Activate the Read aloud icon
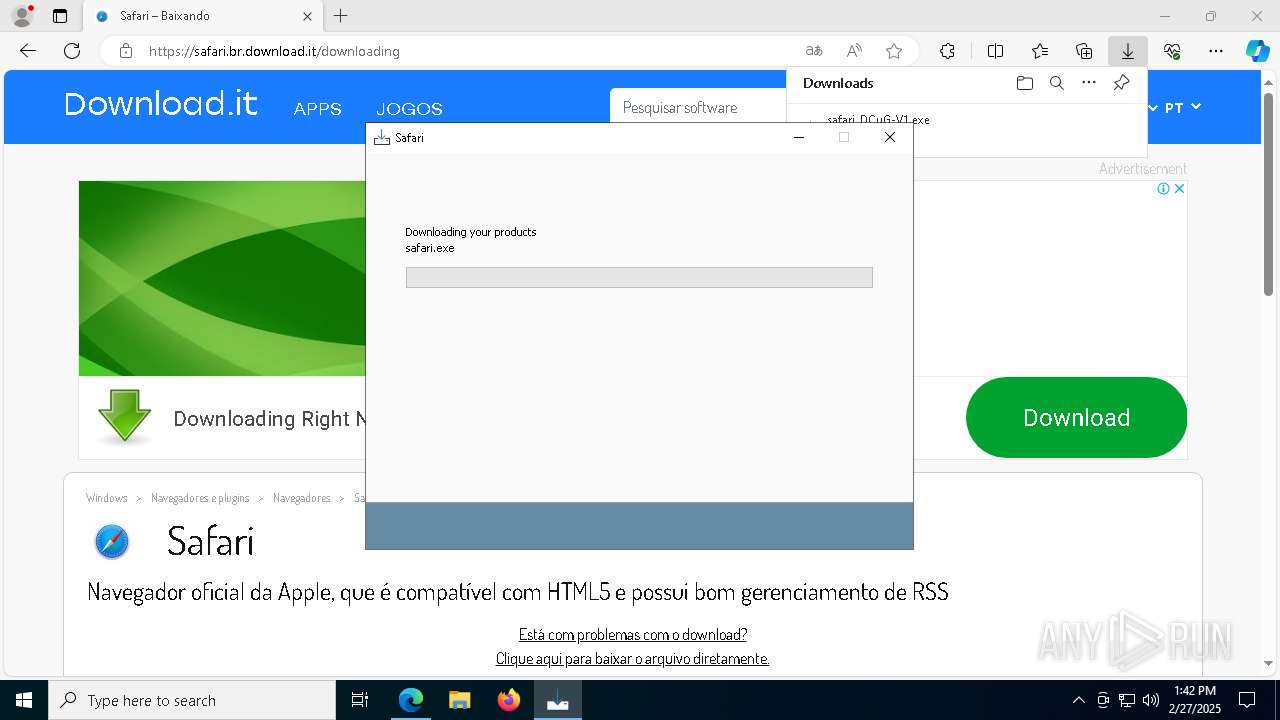This screenshot has height=720, width=1280. point(854,51)
